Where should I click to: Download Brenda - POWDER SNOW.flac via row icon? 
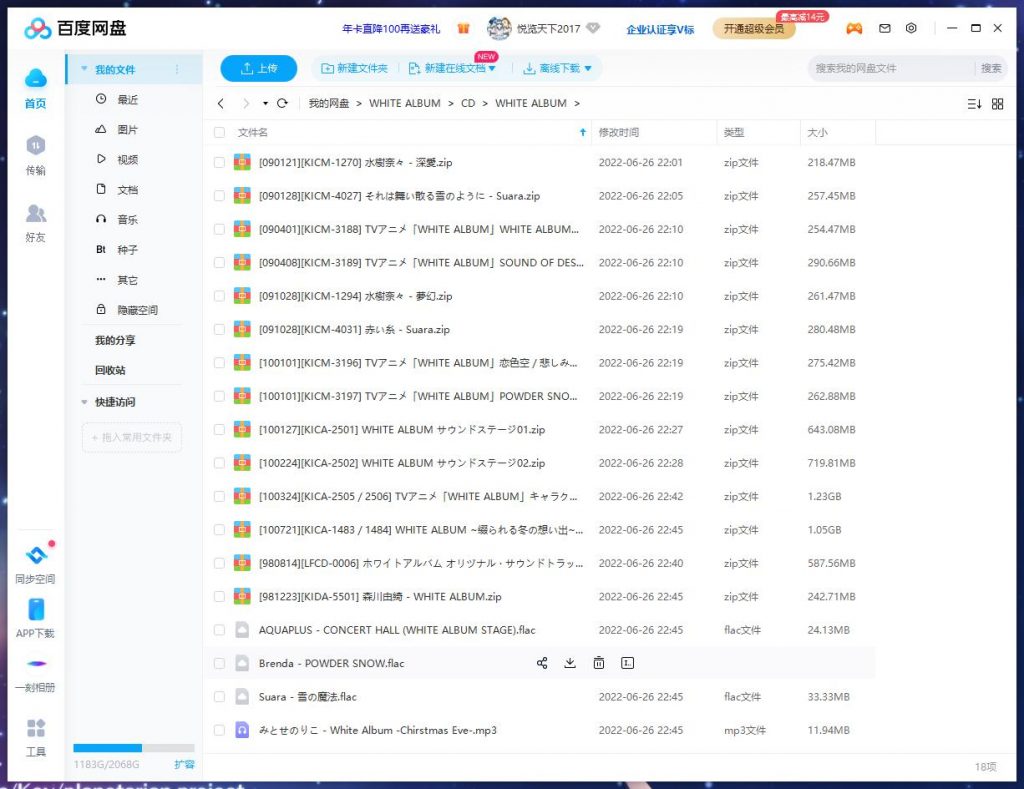pos(570,663)
